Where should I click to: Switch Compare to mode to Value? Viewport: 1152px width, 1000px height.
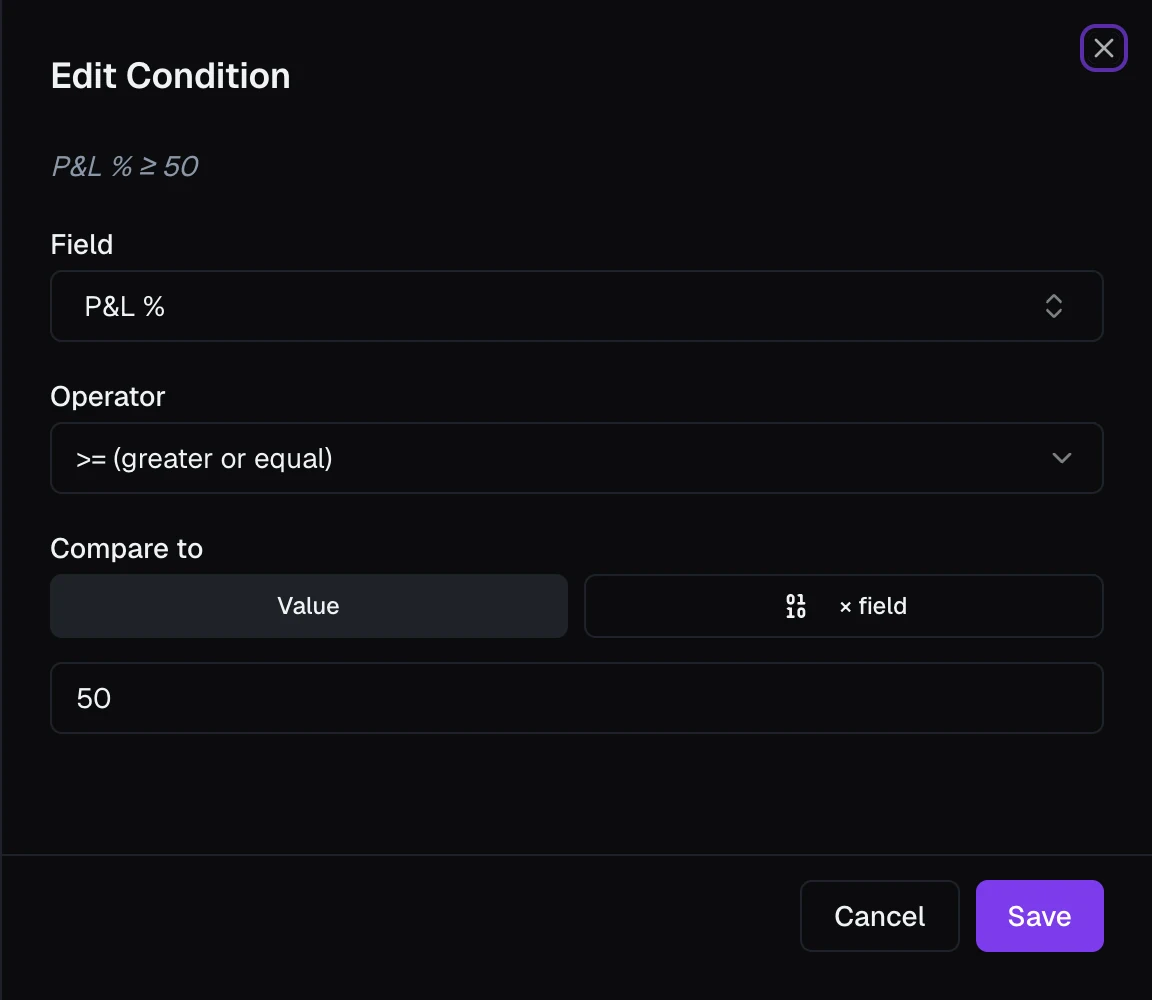(309, 606)
